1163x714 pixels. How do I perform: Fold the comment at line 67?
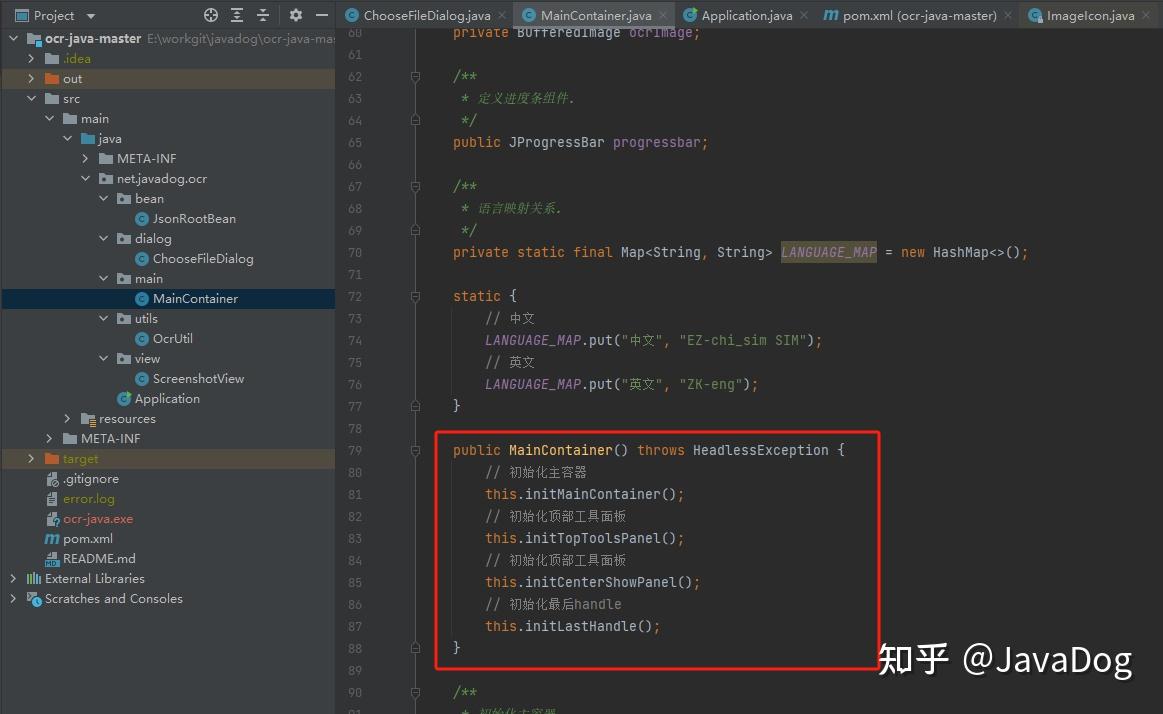point(415,187)
